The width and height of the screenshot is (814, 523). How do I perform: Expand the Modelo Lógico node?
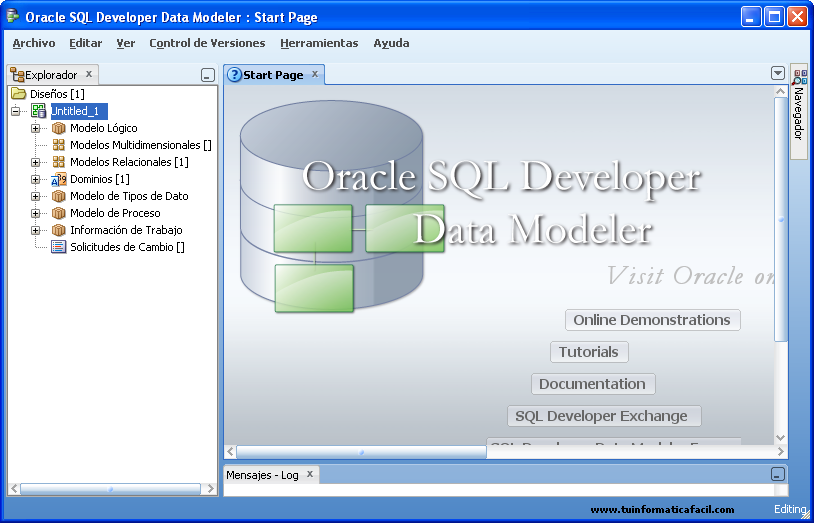35,128
